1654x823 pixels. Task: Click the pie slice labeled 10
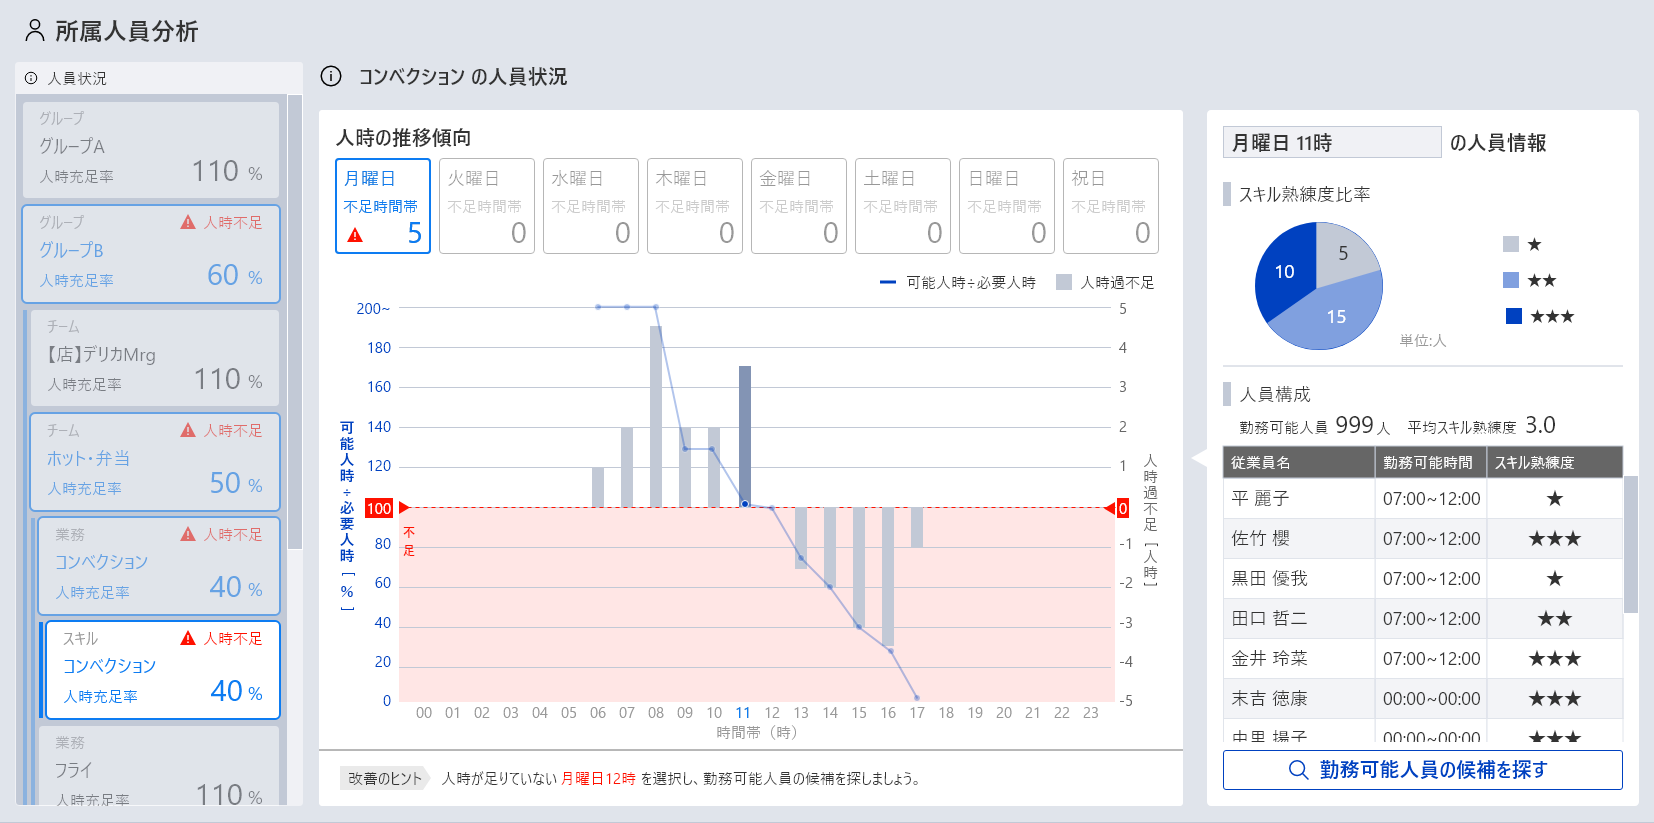tap(1284, 271)
